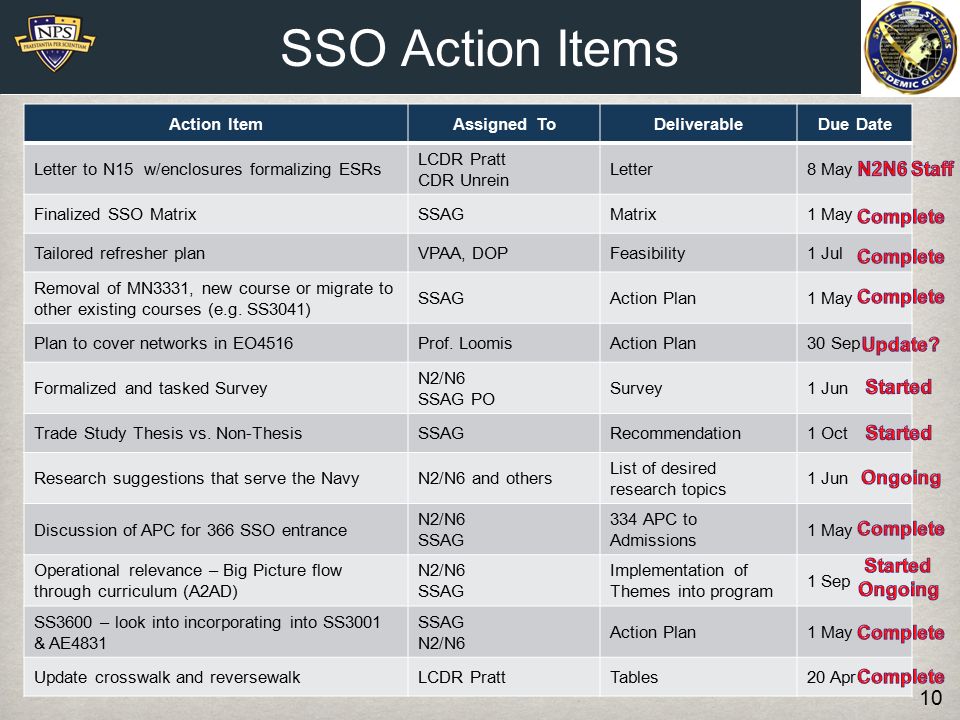Click the 'Deliverable' column header
The image size is (960, 720).
pos(698,124)
